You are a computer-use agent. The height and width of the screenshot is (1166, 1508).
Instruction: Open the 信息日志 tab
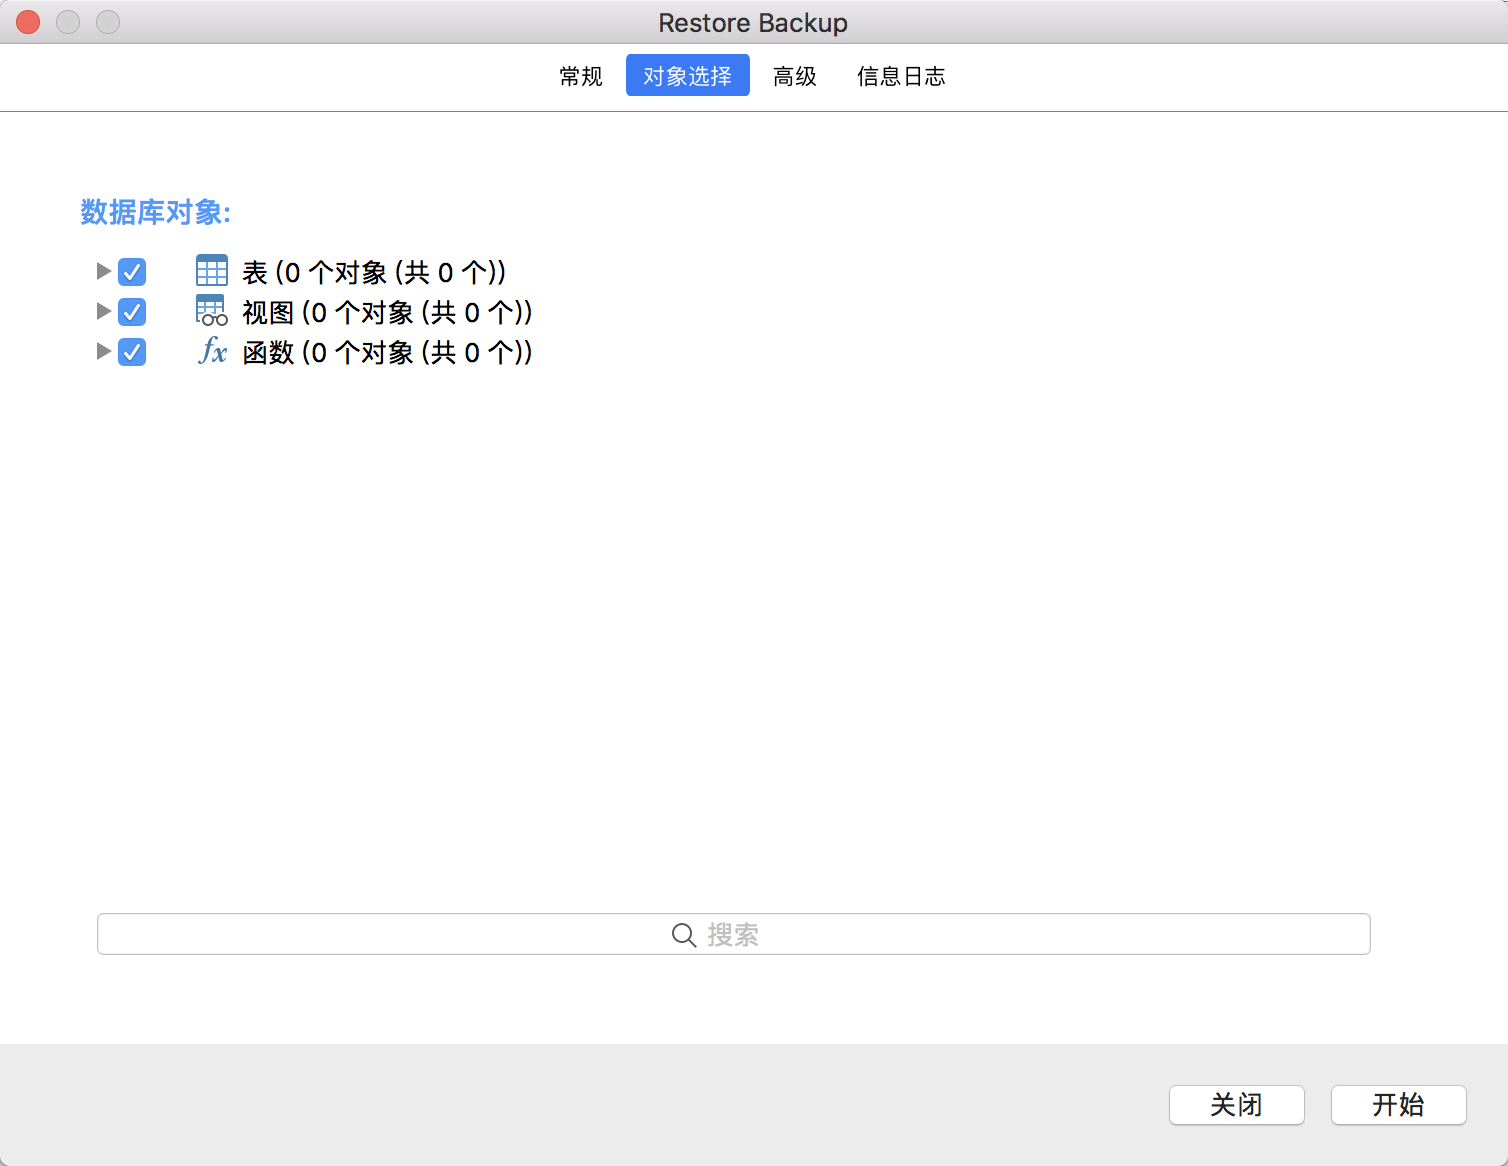901,76
